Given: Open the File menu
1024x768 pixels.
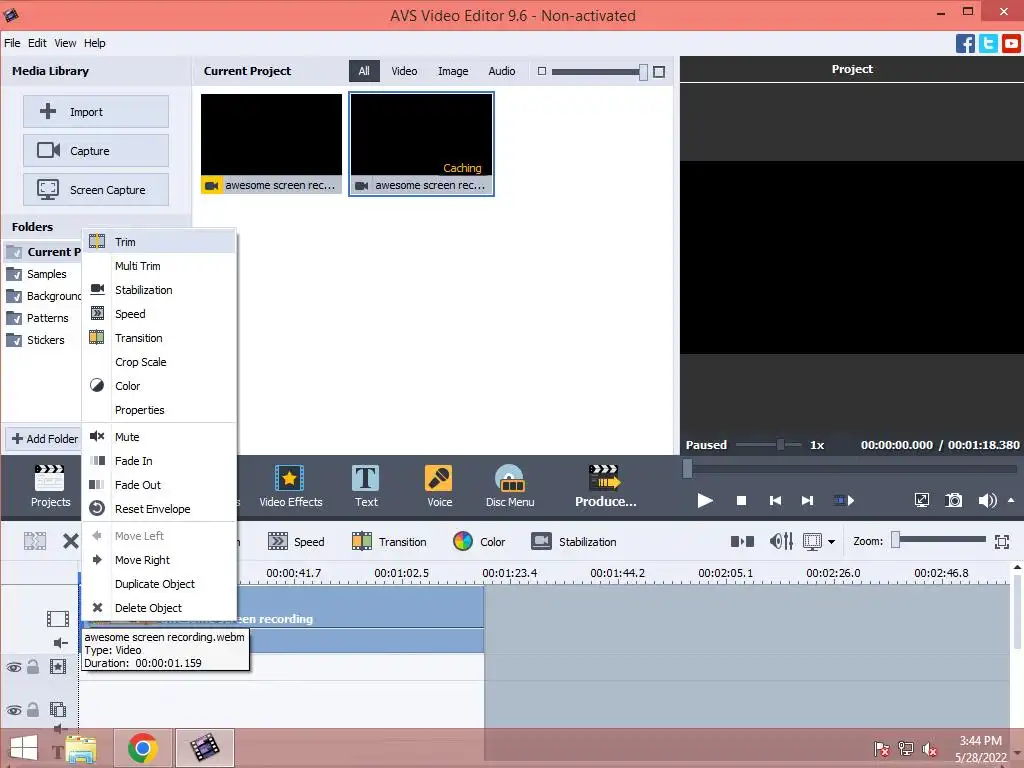Looking at the screenshot, I should coord(12,43).
